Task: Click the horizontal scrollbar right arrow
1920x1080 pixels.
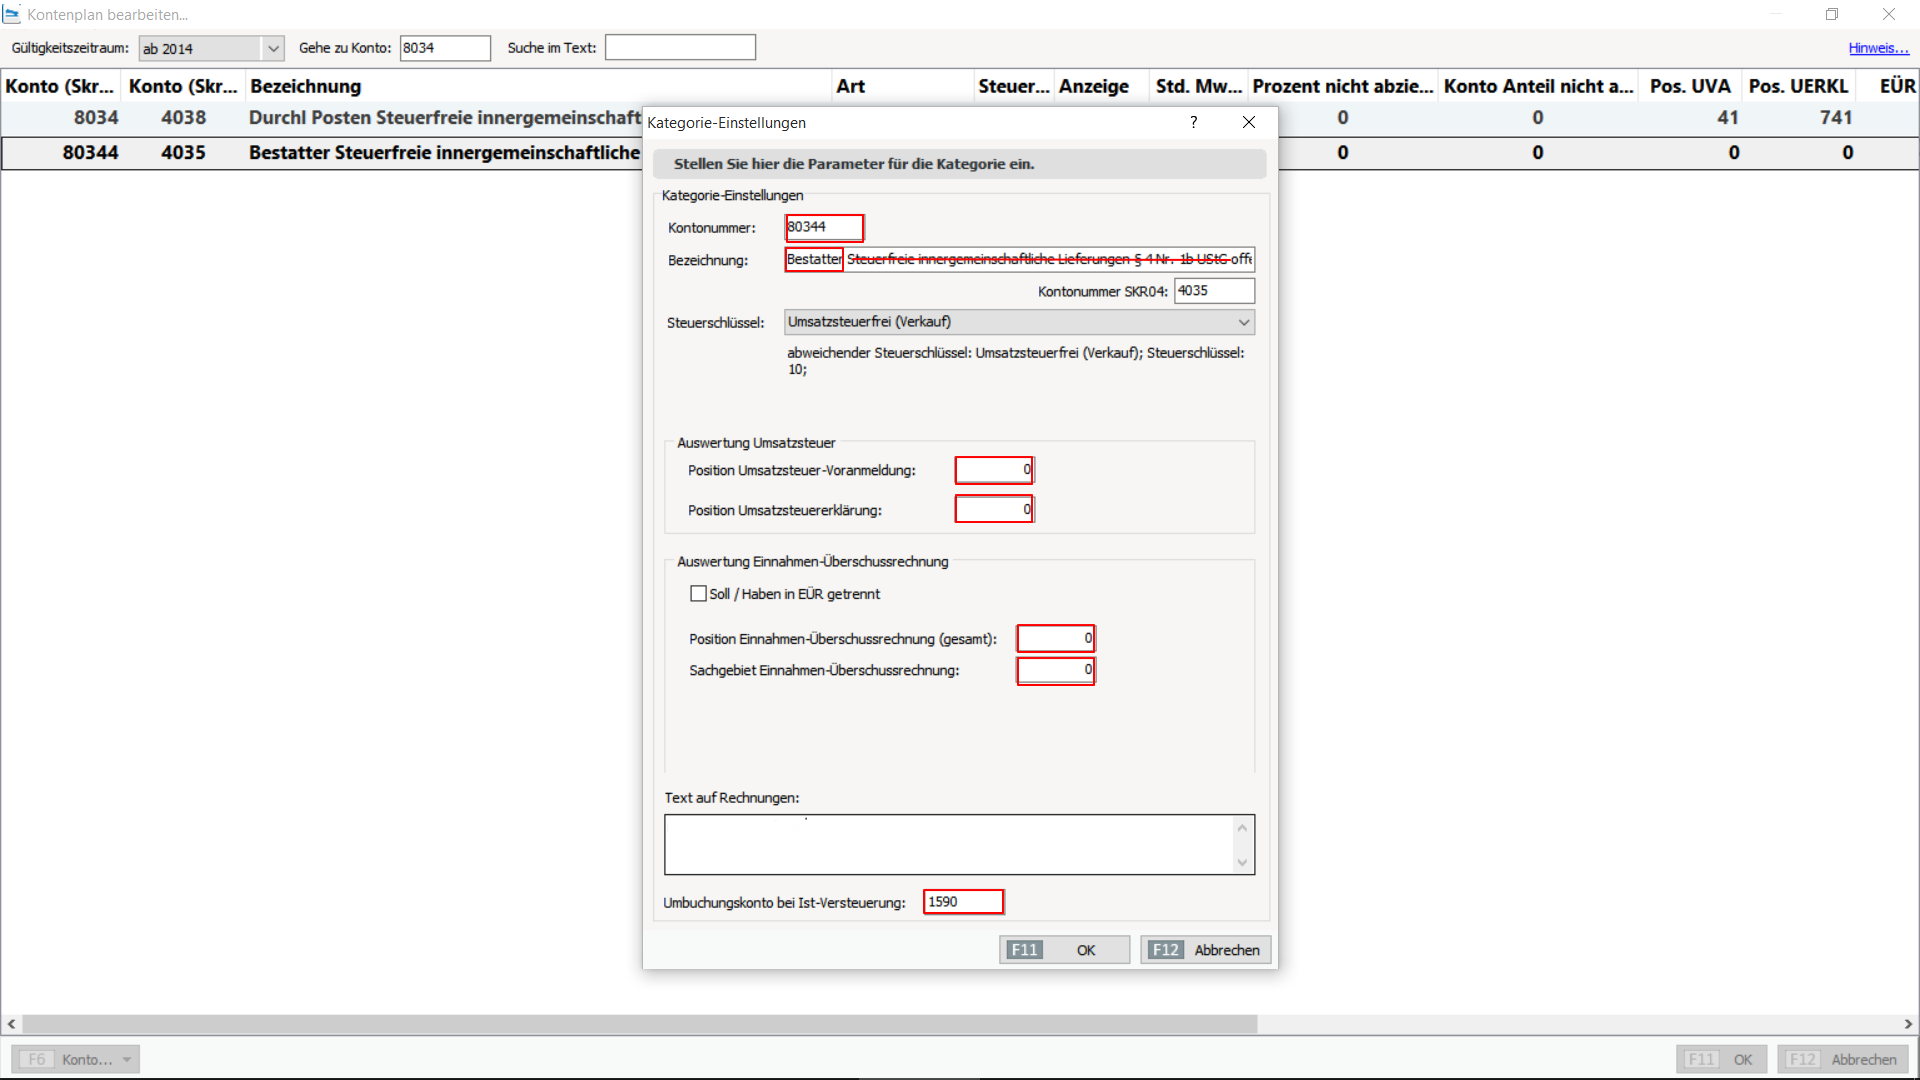Action: click(x=1908, y=1024)
